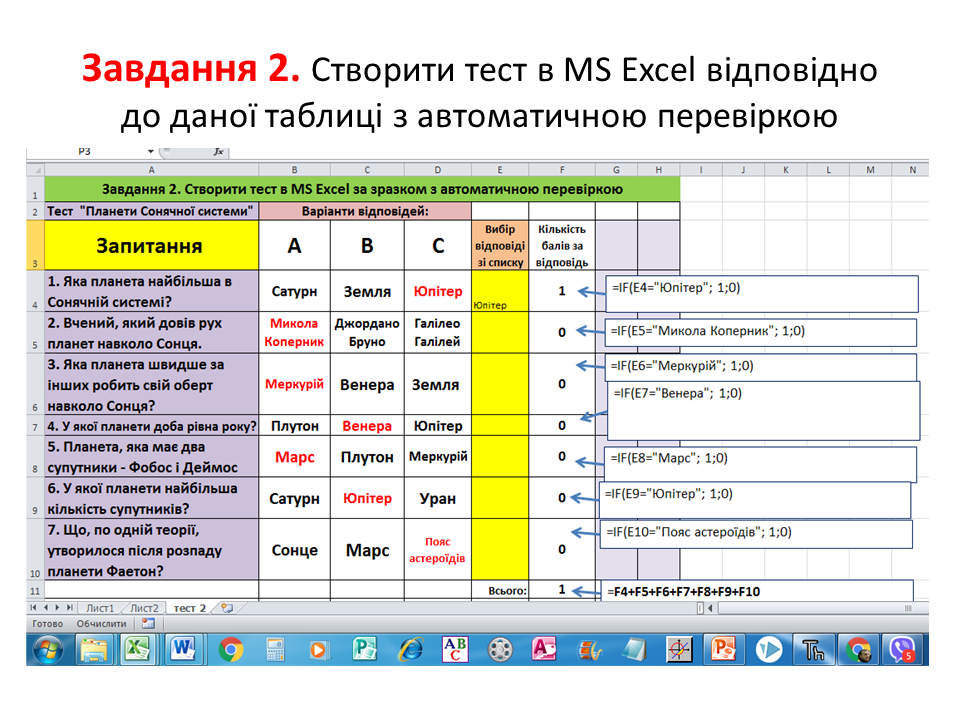Open the film strip video editor icon

[x=590, y=650]
